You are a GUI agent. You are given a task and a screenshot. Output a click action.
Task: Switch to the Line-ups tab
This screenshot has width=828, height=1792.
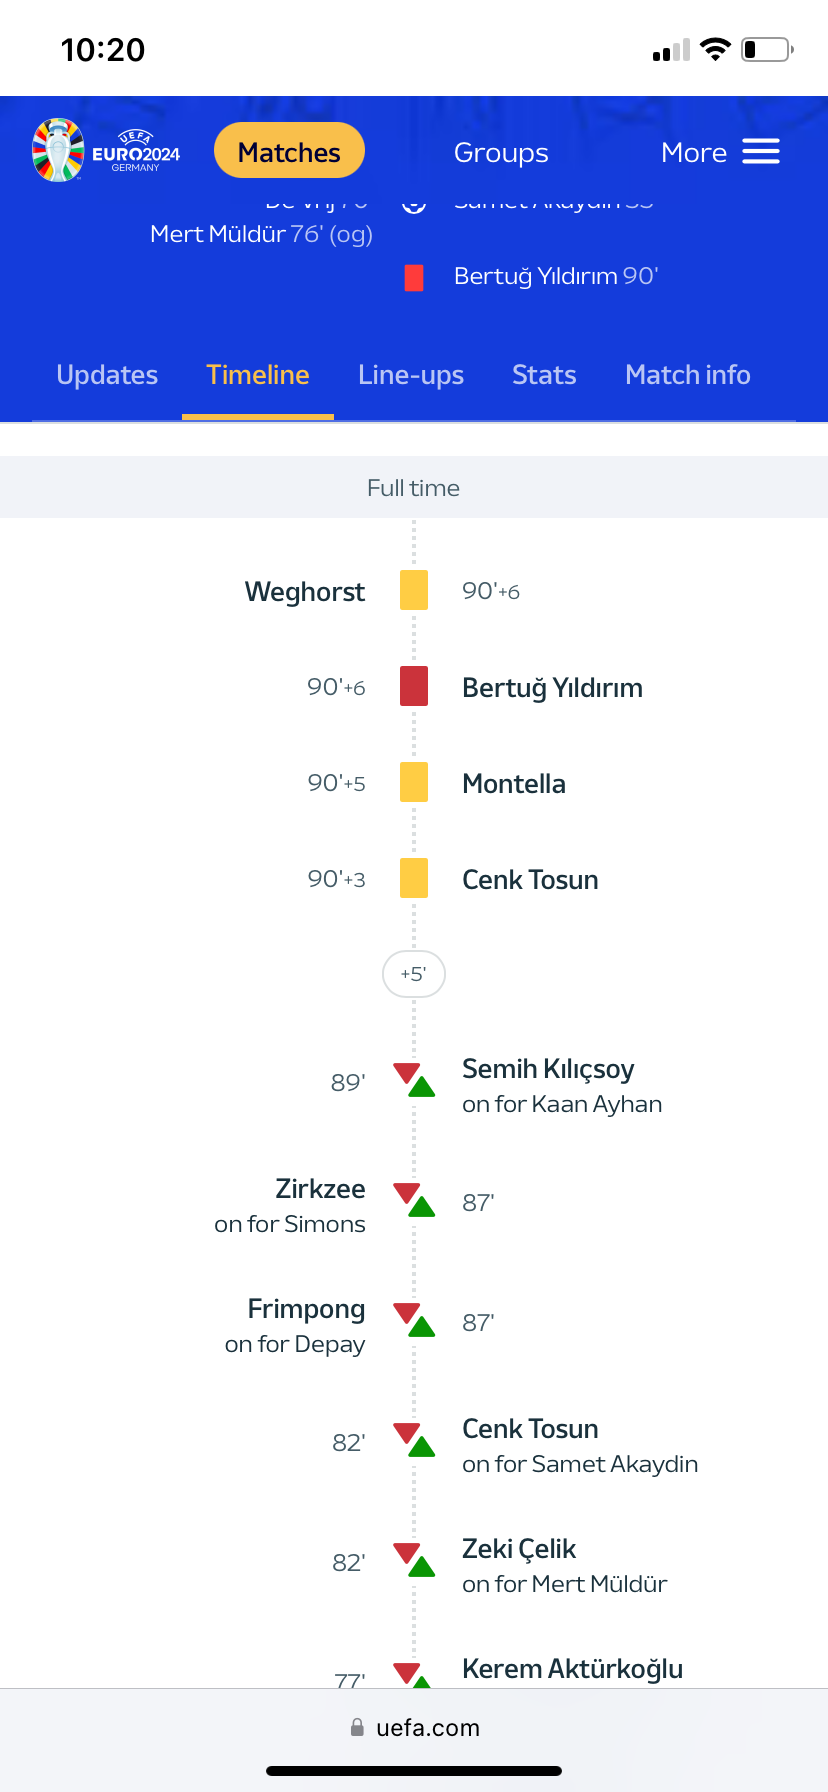tap(411, 375)
